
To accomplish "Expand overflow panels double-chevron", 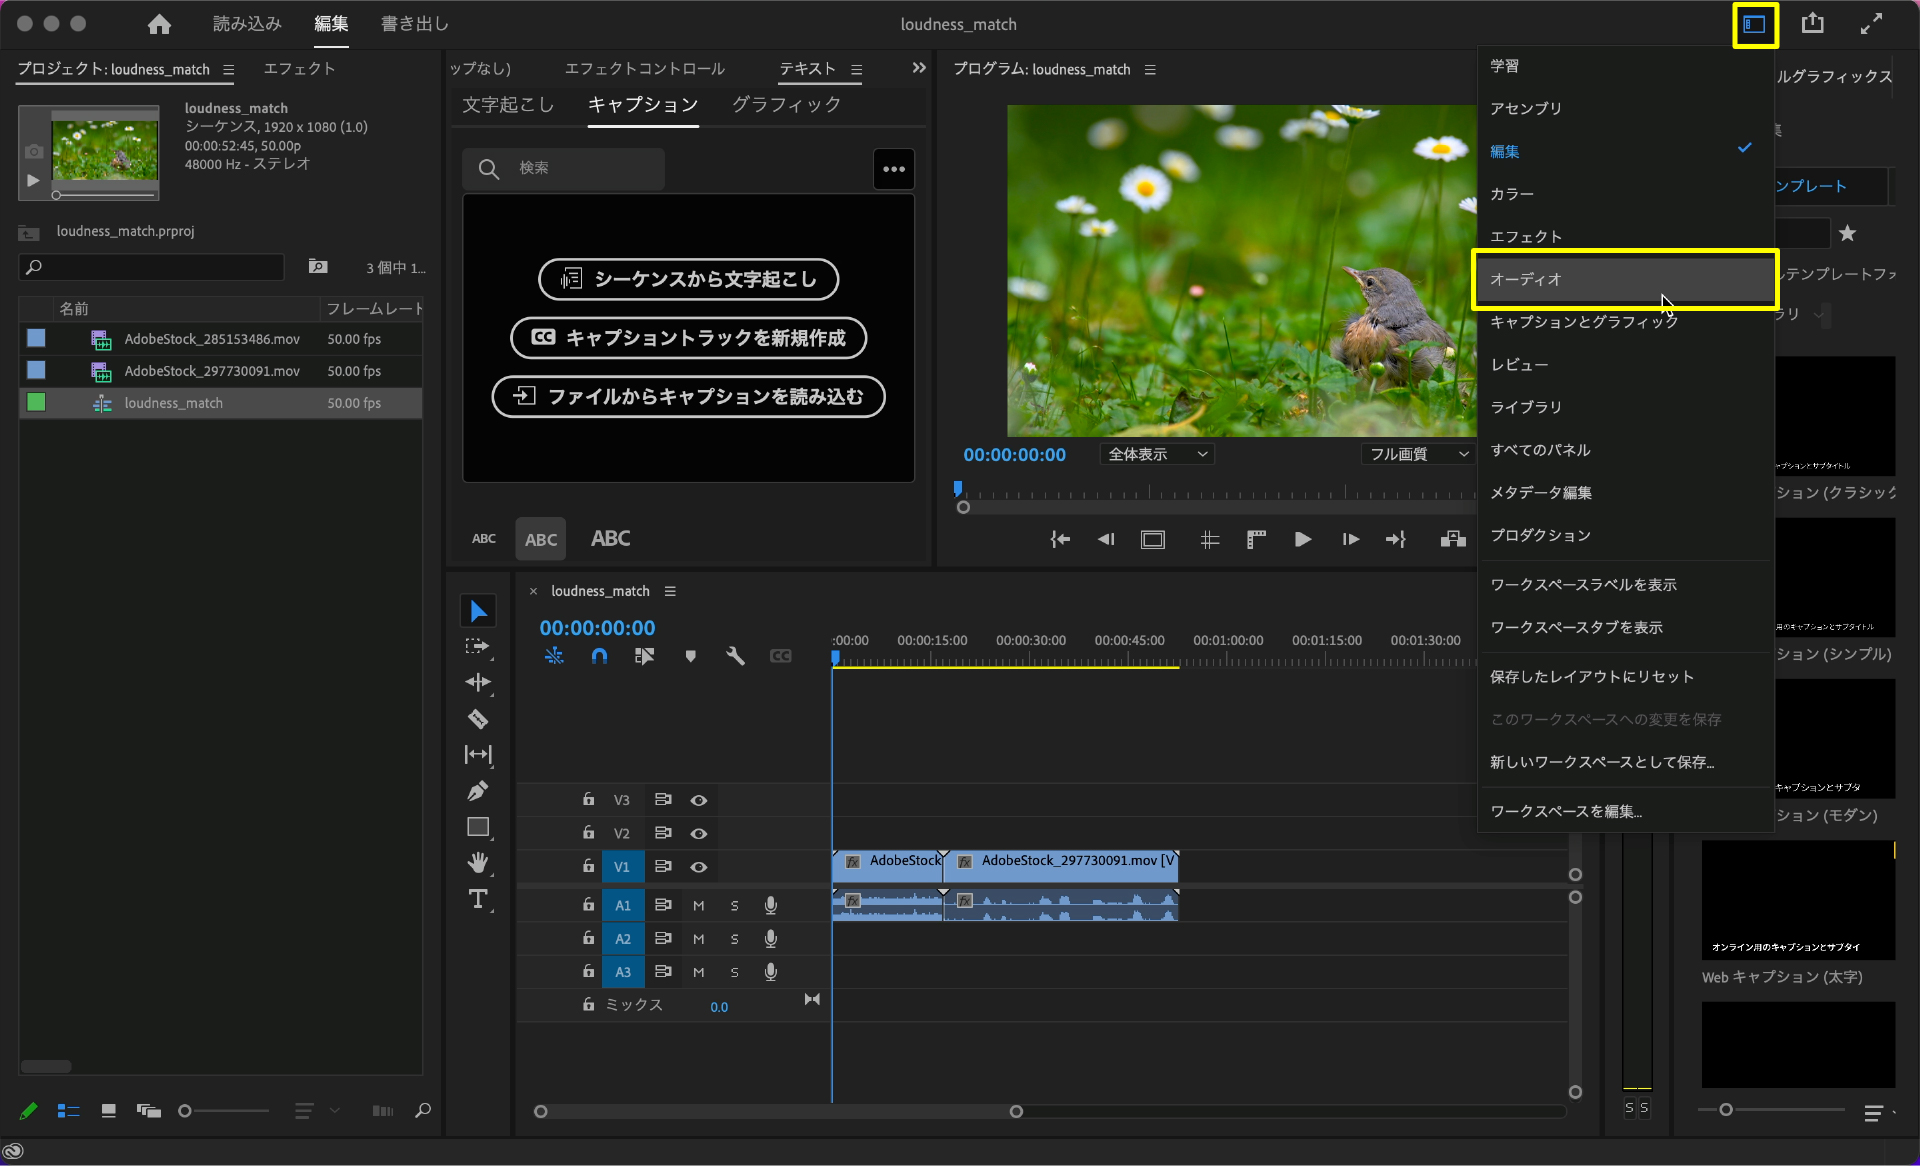I will click(919, 68).
